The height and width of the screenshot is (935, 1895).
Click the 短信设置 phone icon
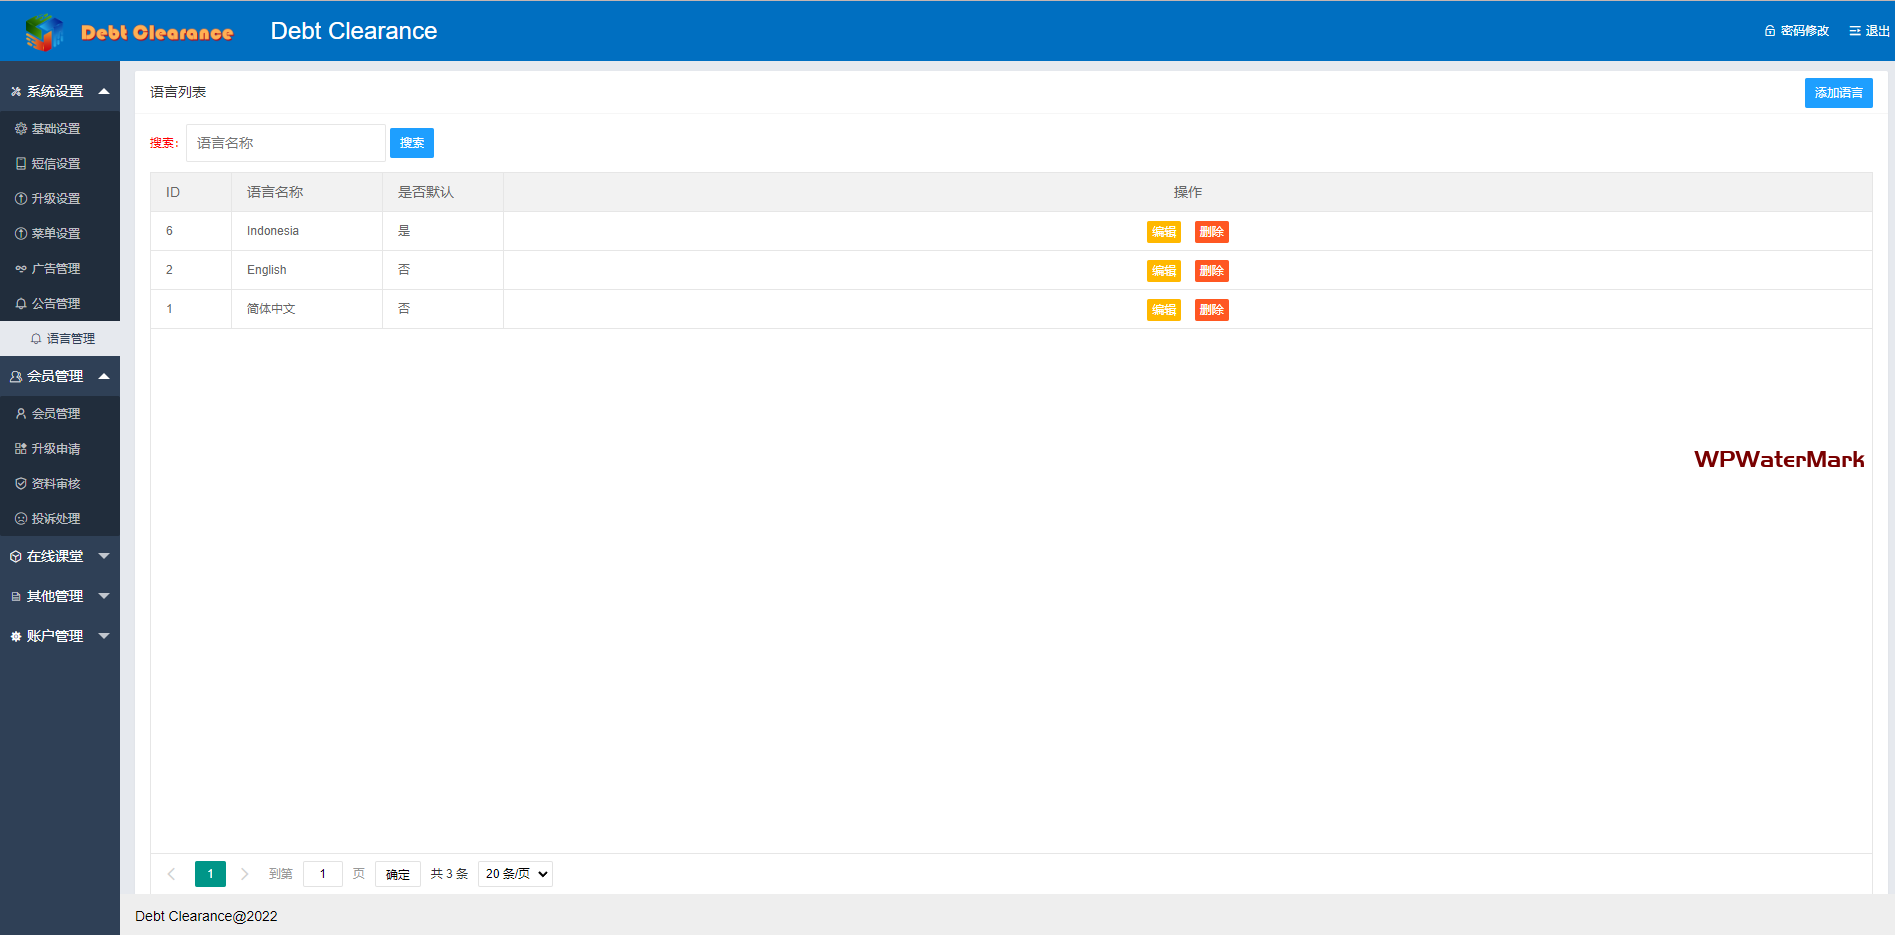(x=21, y=164)
